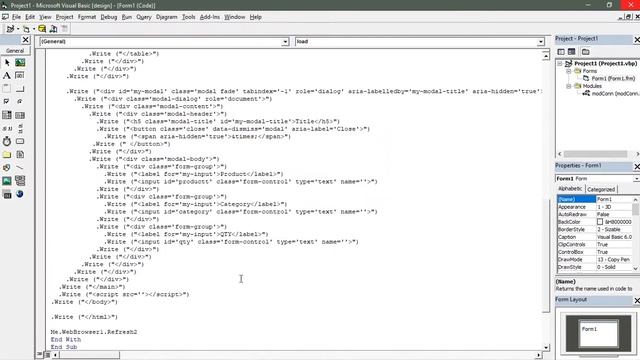
Task: Click Form1 thumbnail in Form Layout
Action: 598,333
